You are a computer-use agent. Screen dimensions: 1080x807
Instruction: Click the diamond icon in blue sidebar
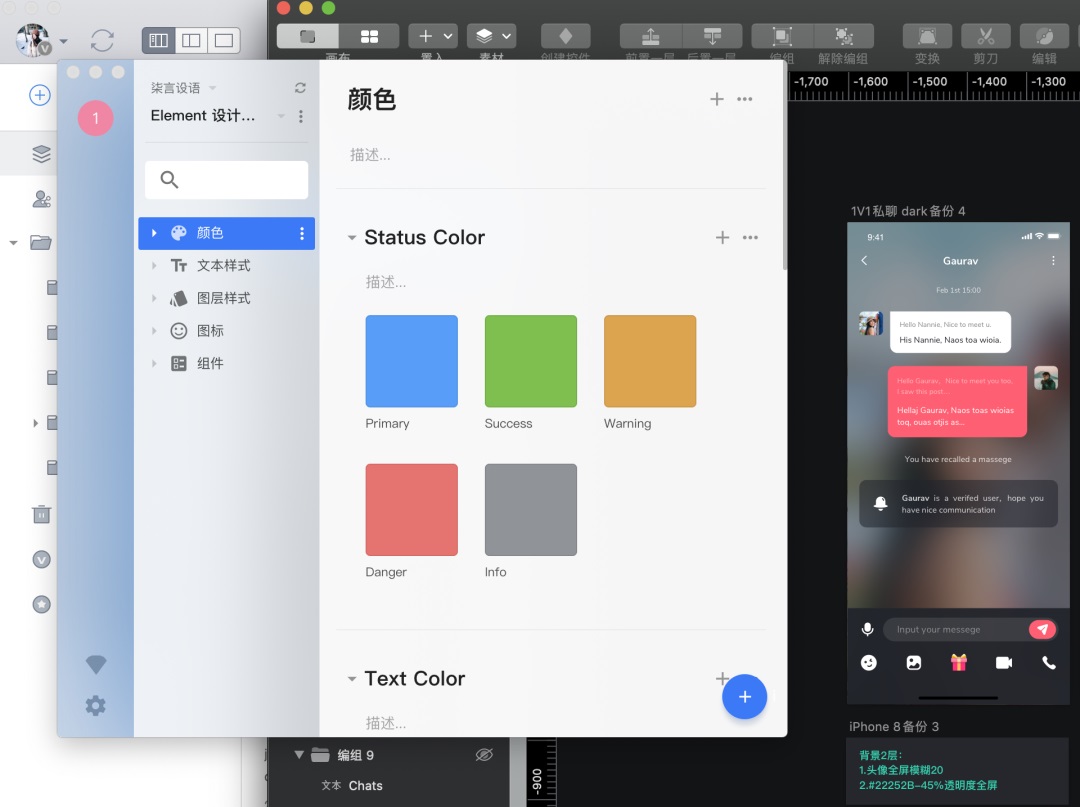coord(96,664)
